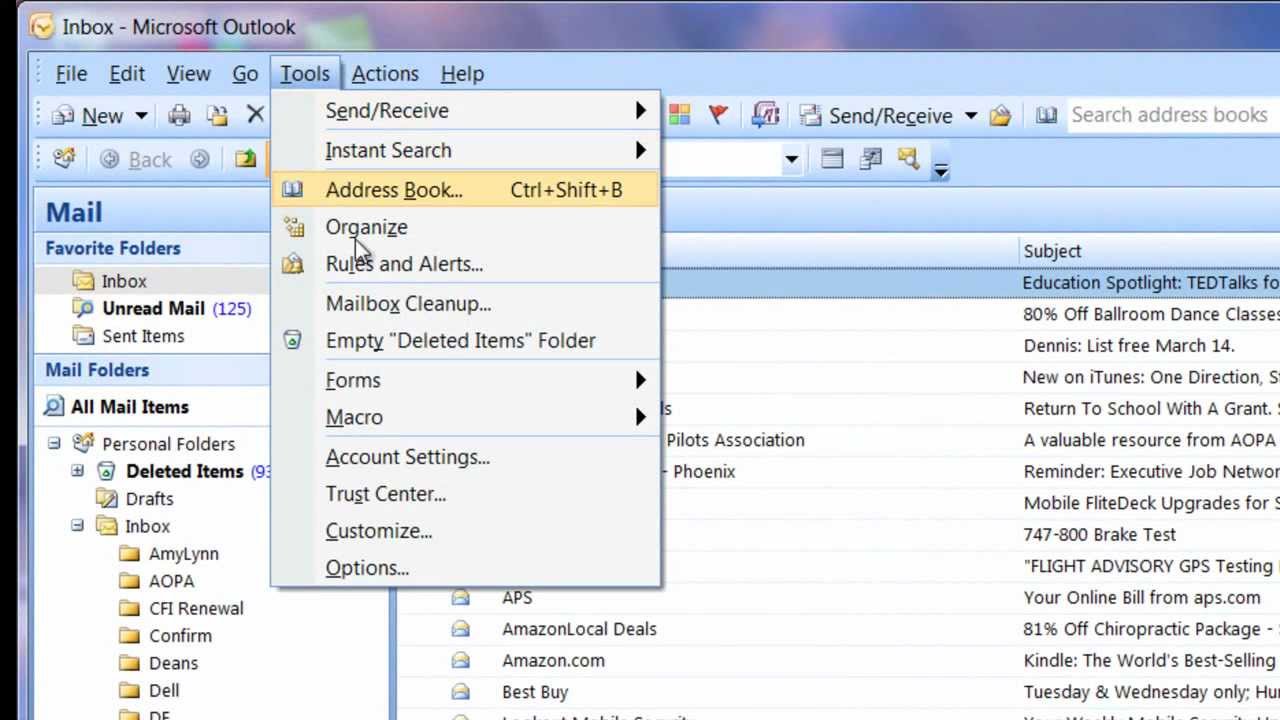The image size is (1280, 720).
Task: Click the toolbar icon beside the Reading Pane icon
Action: pos(870,159)
